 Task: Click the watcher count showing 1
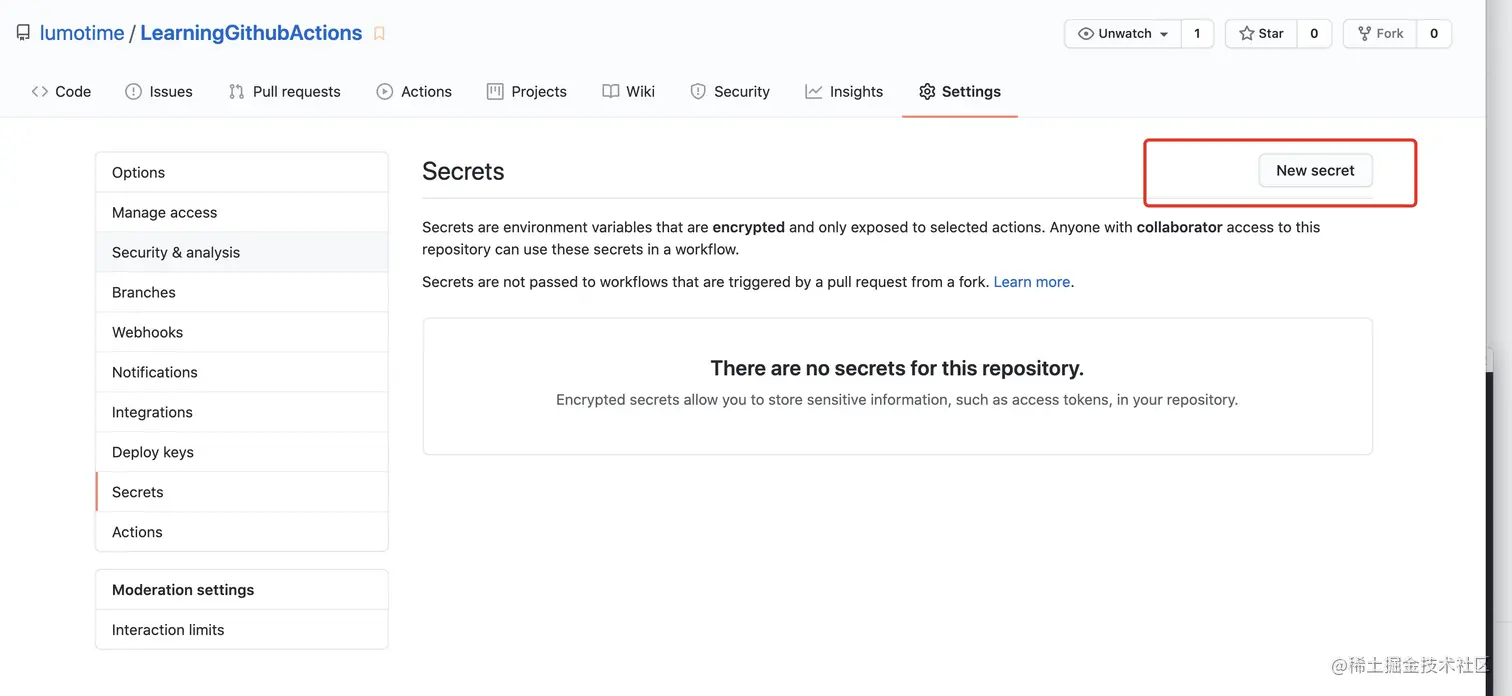pyautogui.click(x=1197, y=33)
